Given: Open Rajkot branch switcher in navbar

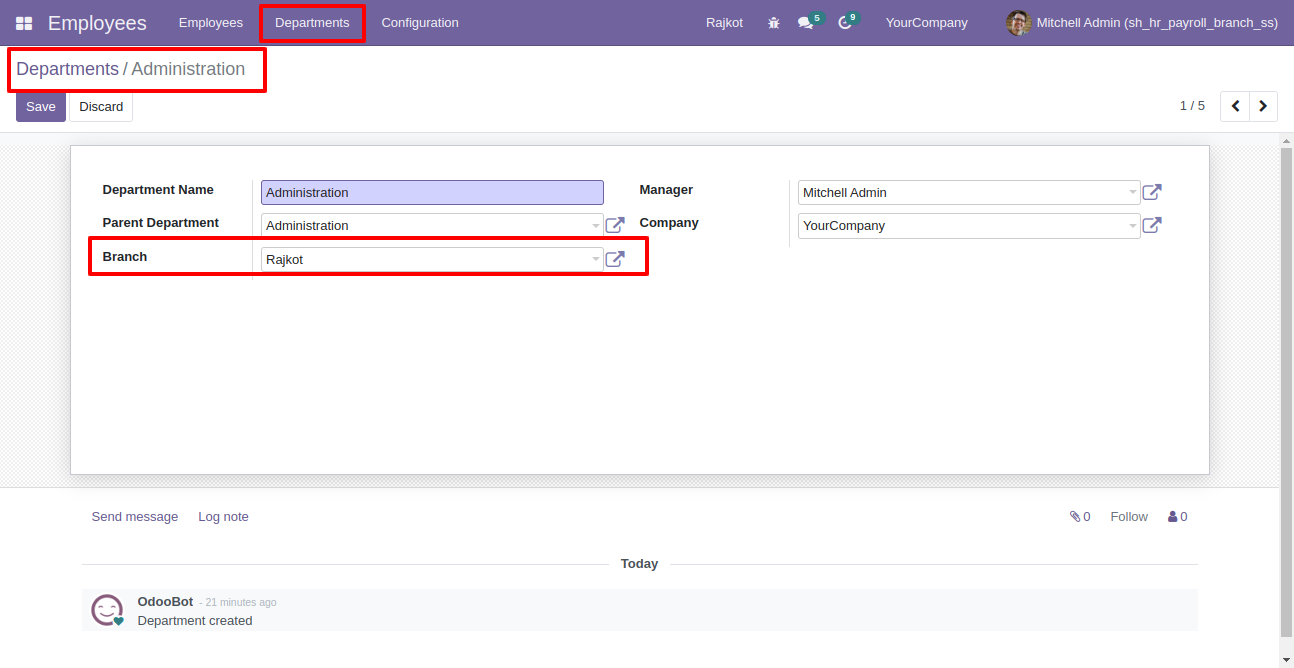Looking at the screenshot, I should 724,22.
